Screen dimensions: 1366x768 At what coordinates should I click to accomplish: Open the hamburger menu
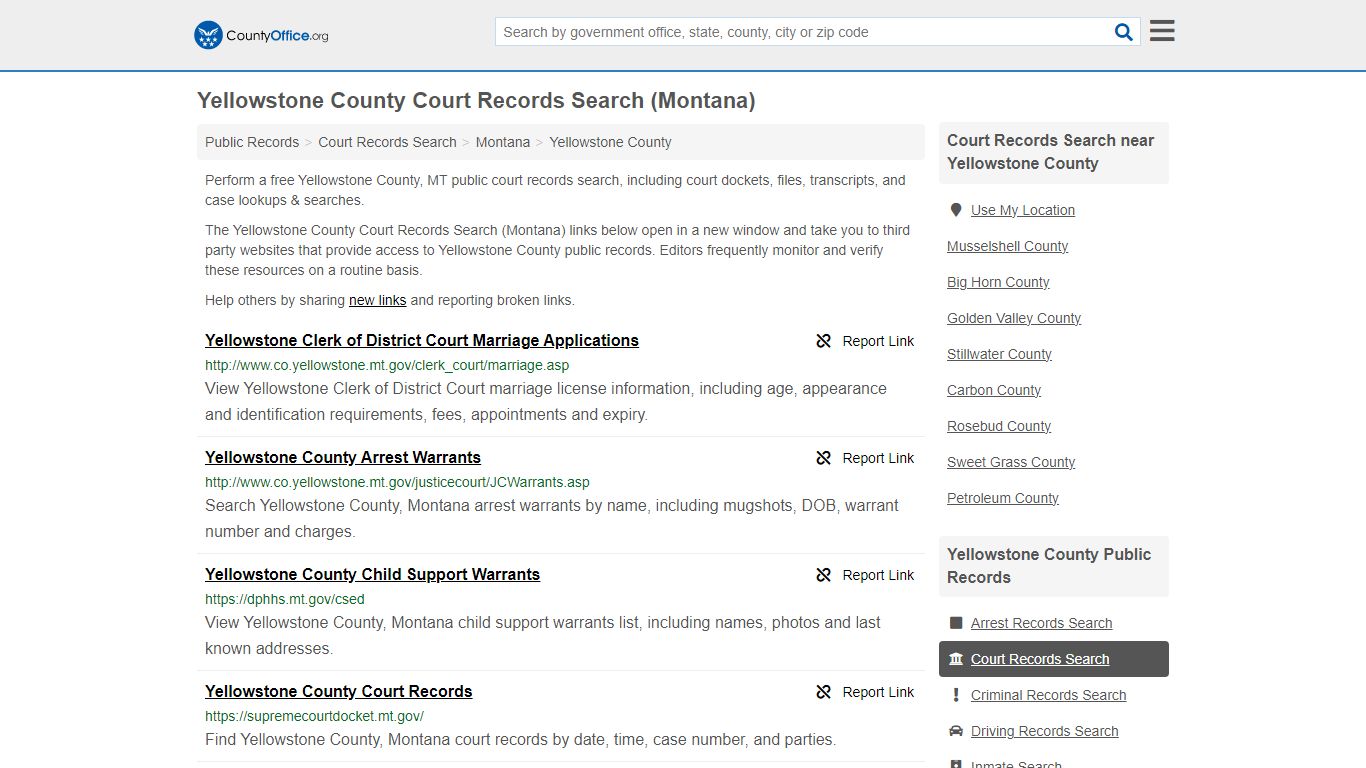[x=1162, y=31]
